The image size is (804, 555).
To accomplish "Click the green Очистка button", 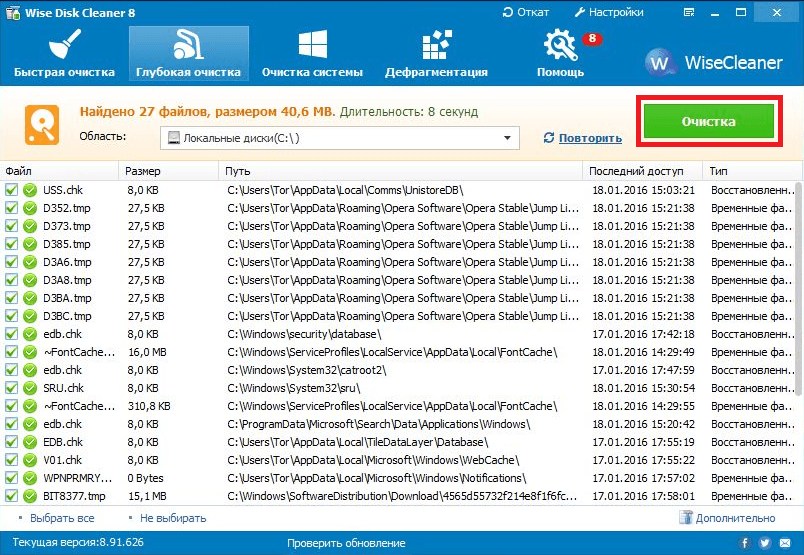I will click(708, 121).
